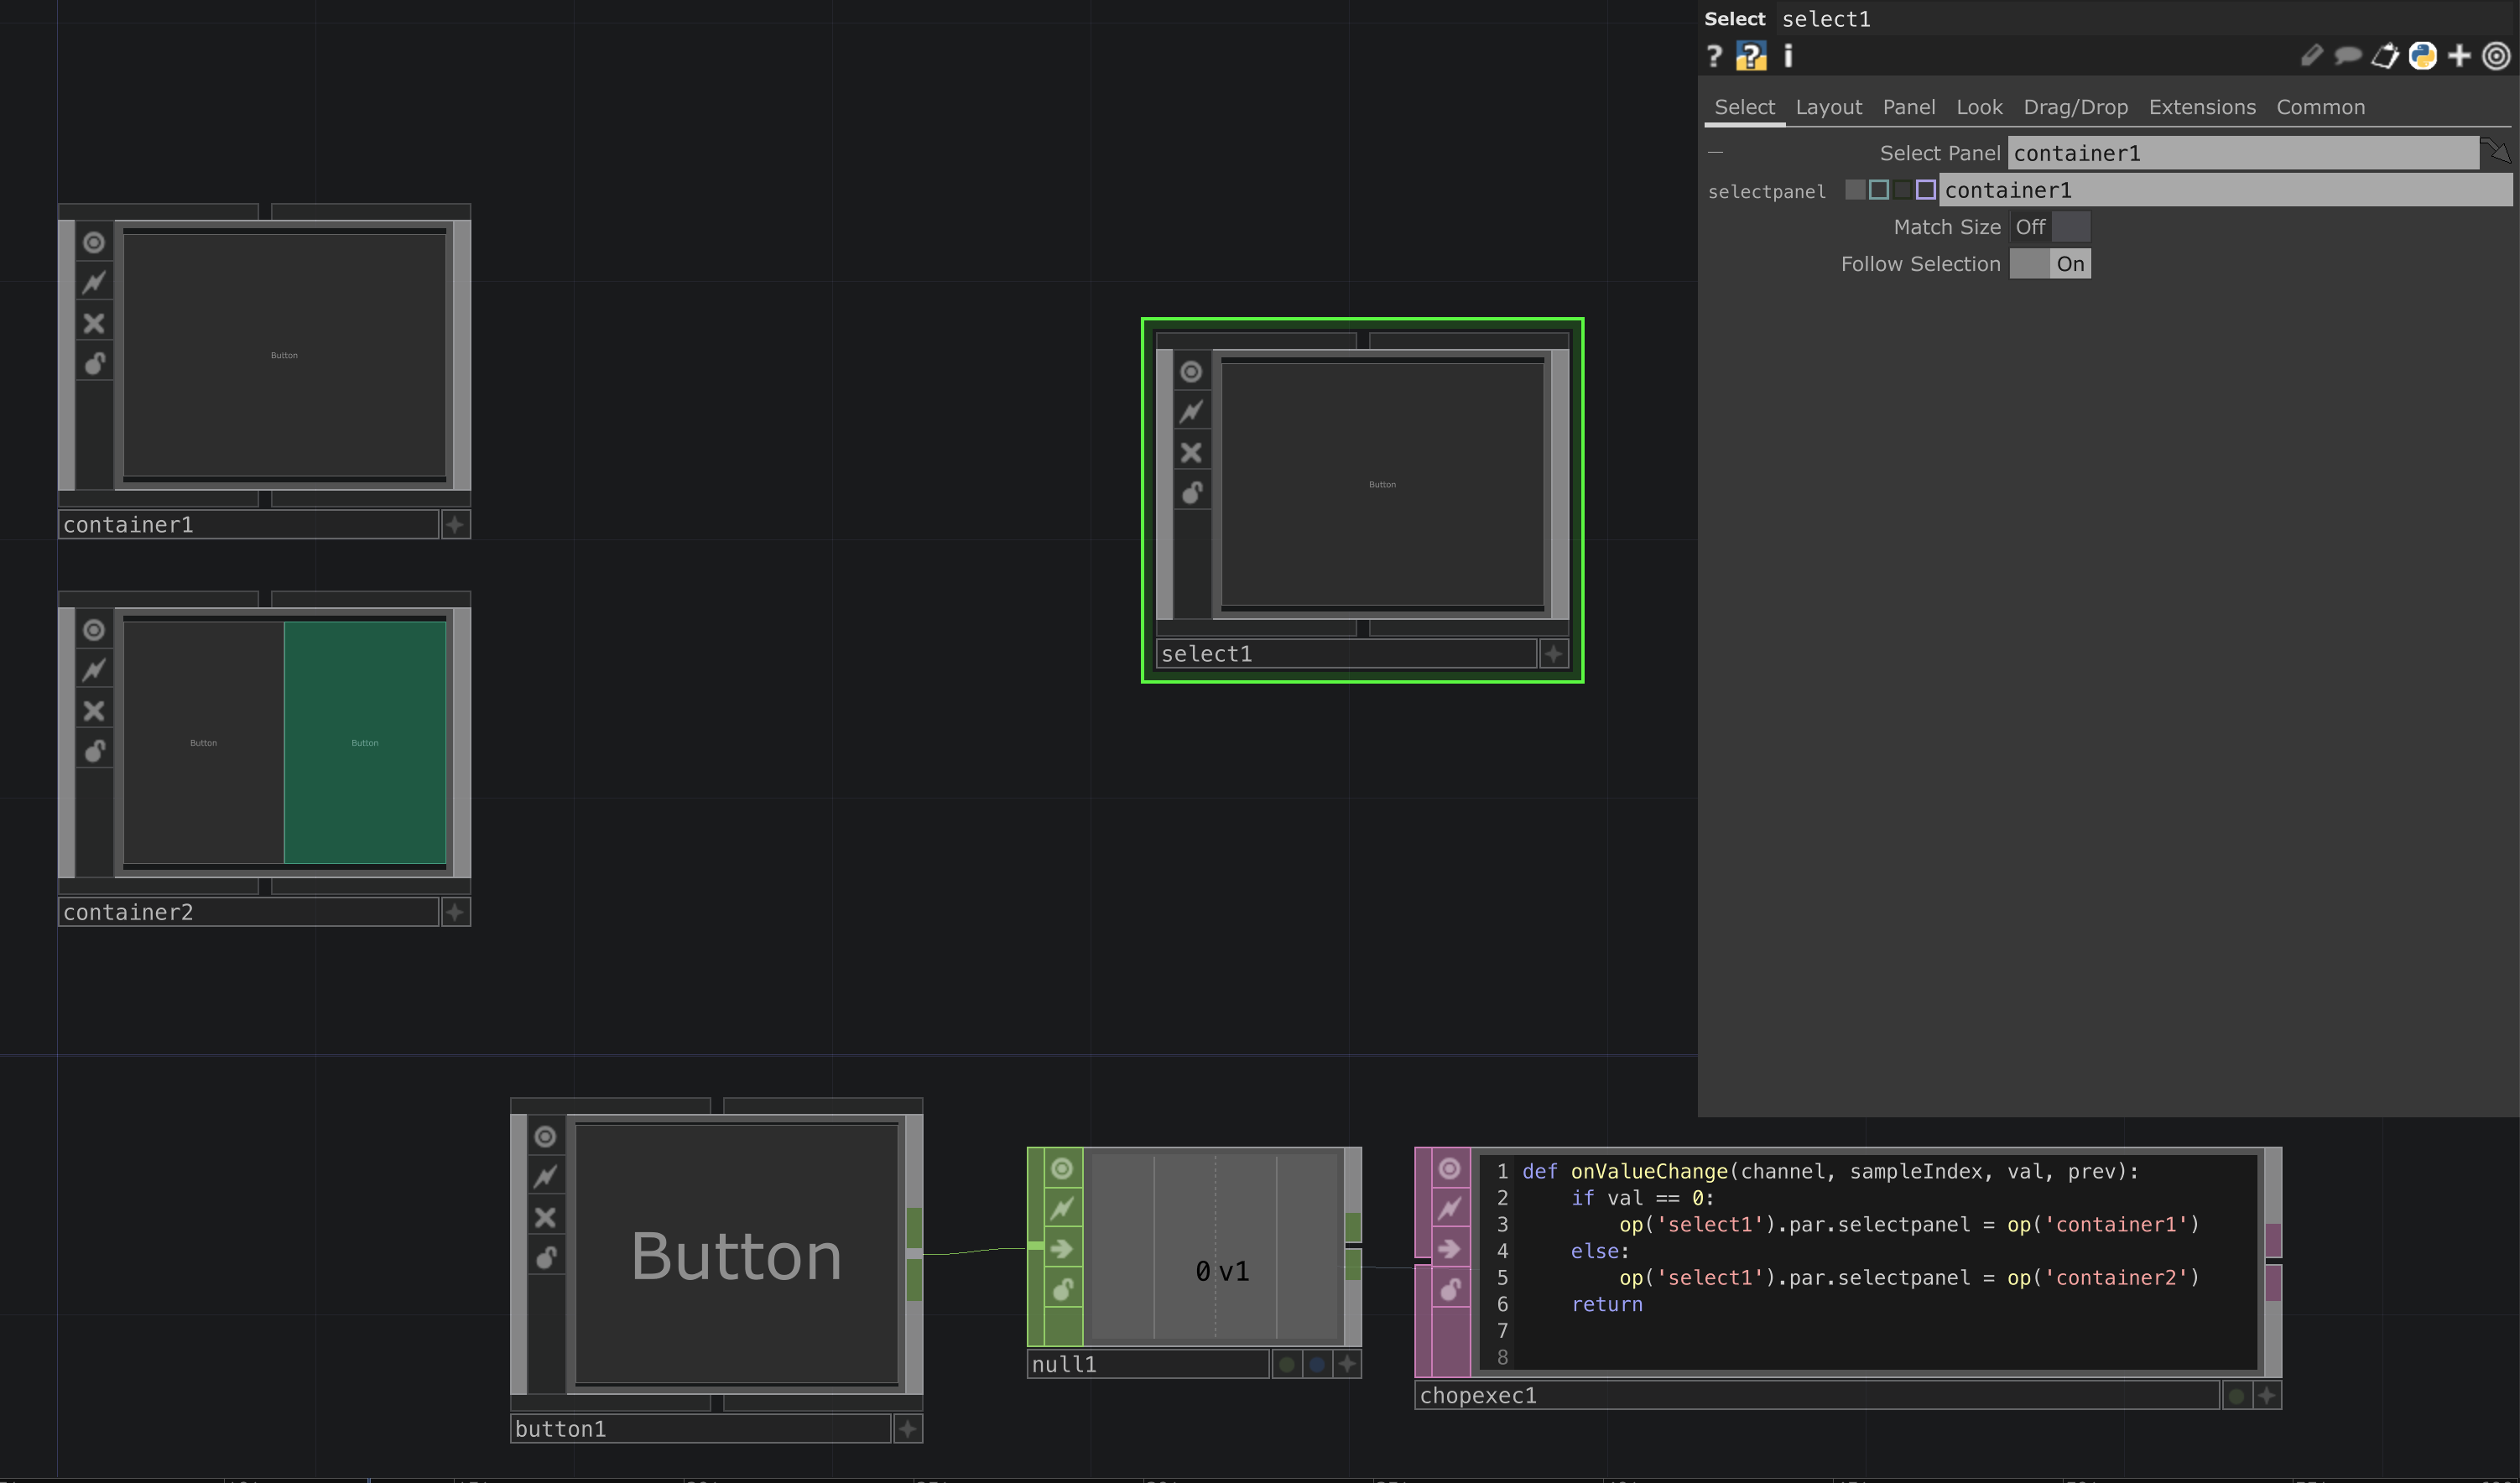The width and height of the screenshot is (2520, 1483).
Task: Toggle green display flag on null1
Action: (1287, 1364)
